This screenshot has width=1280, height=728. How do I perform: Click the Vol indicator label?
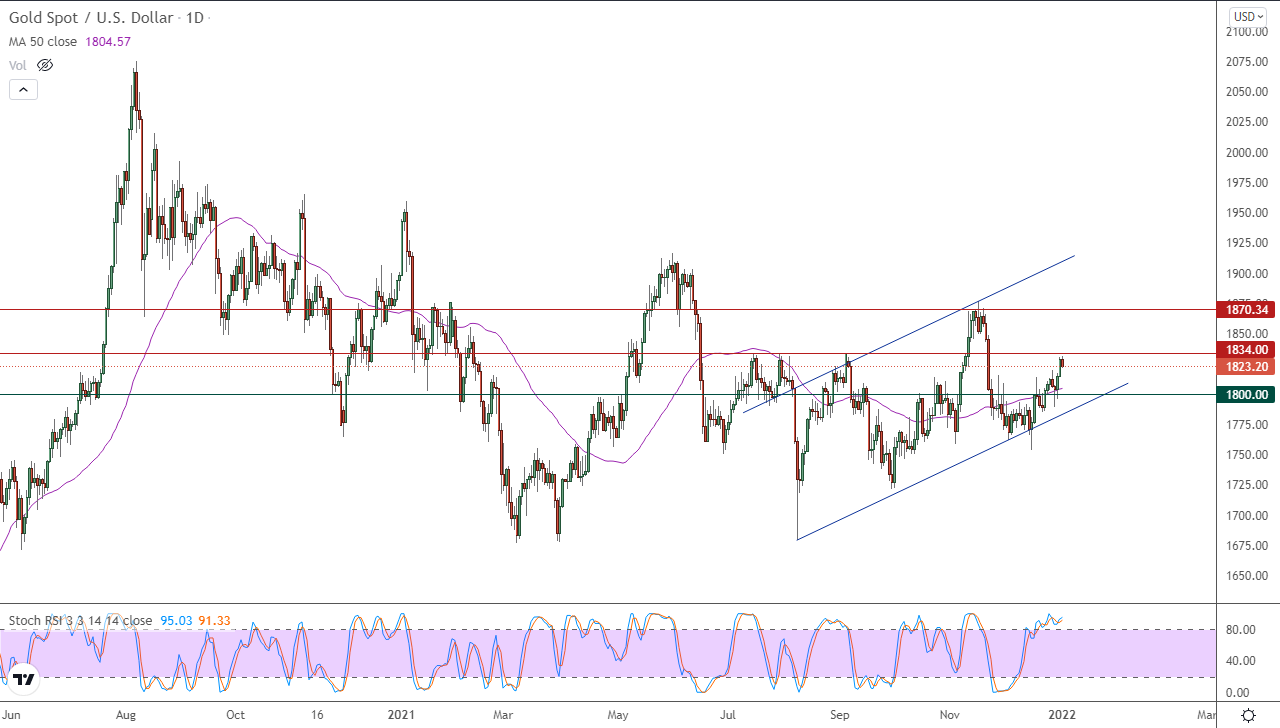tap(18, 65)
